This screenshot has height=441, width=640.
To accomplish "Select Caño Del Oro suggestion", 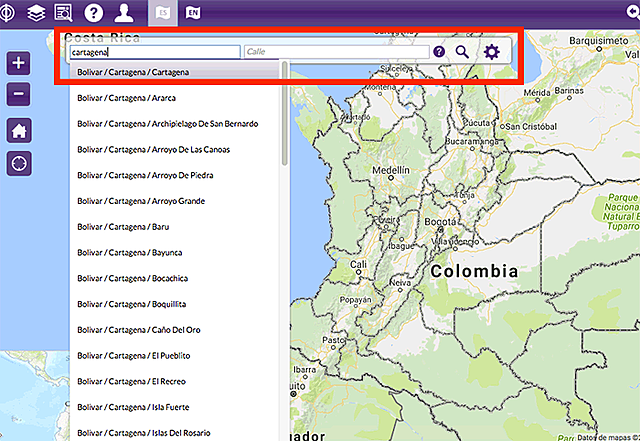I will [175, 330].
